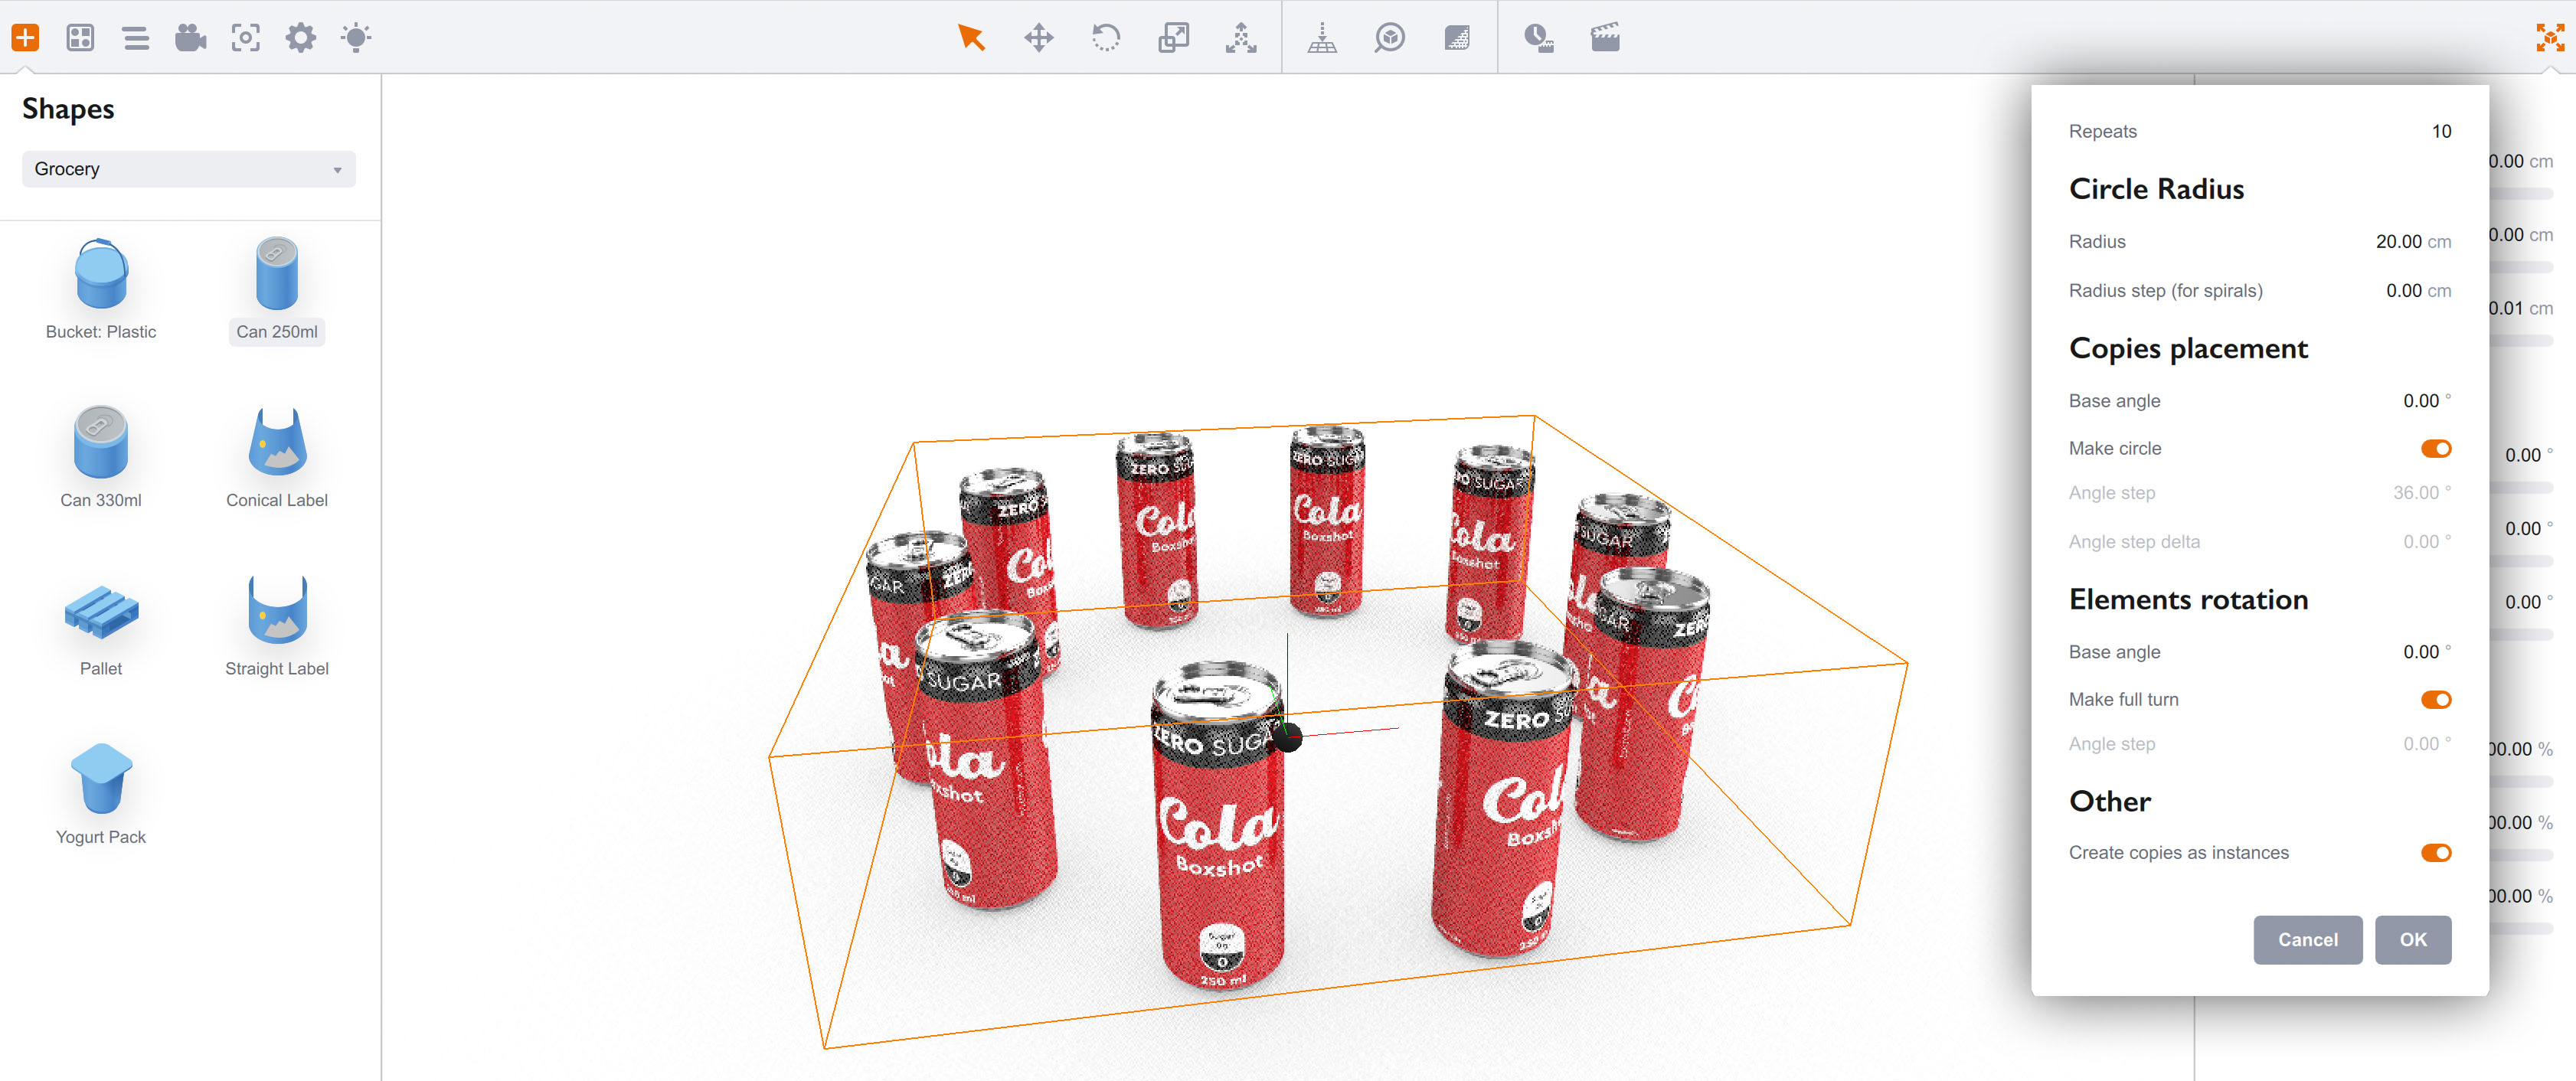The height and width of the screenshot is (1081, 2576).
Task: Choose the Scale tool
Action: click(x=1174, y=37)
